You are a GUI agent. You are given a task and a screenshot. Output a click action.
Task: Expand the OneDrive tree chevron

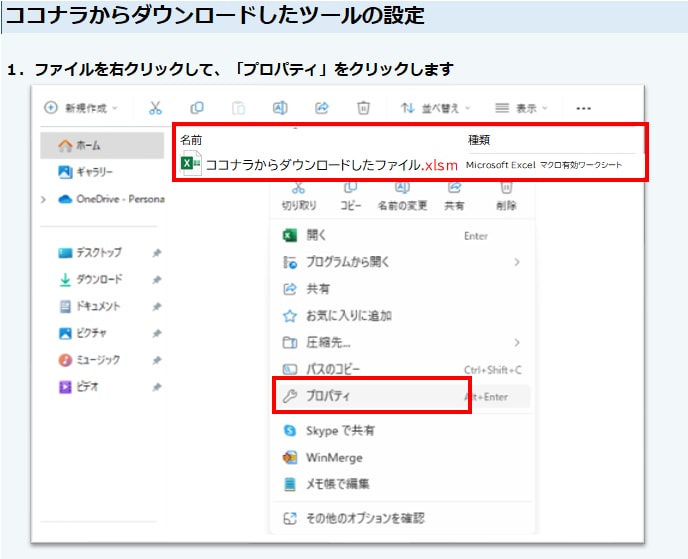point(43,200)
